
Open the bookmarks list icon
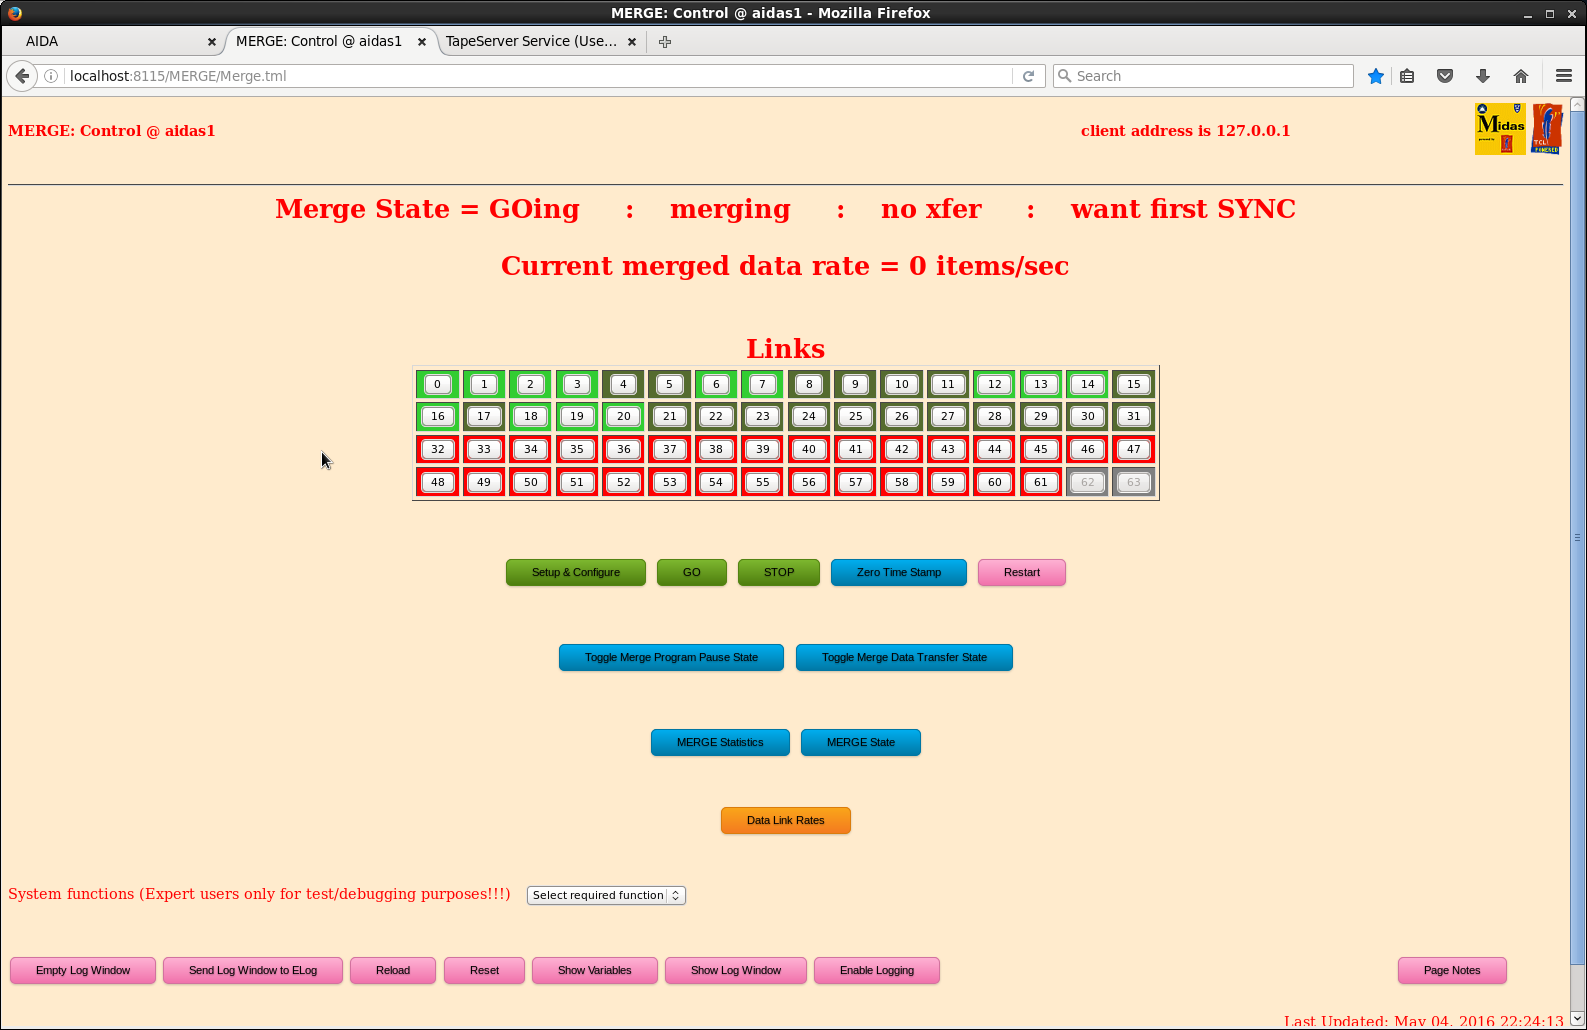(1407, 76)
